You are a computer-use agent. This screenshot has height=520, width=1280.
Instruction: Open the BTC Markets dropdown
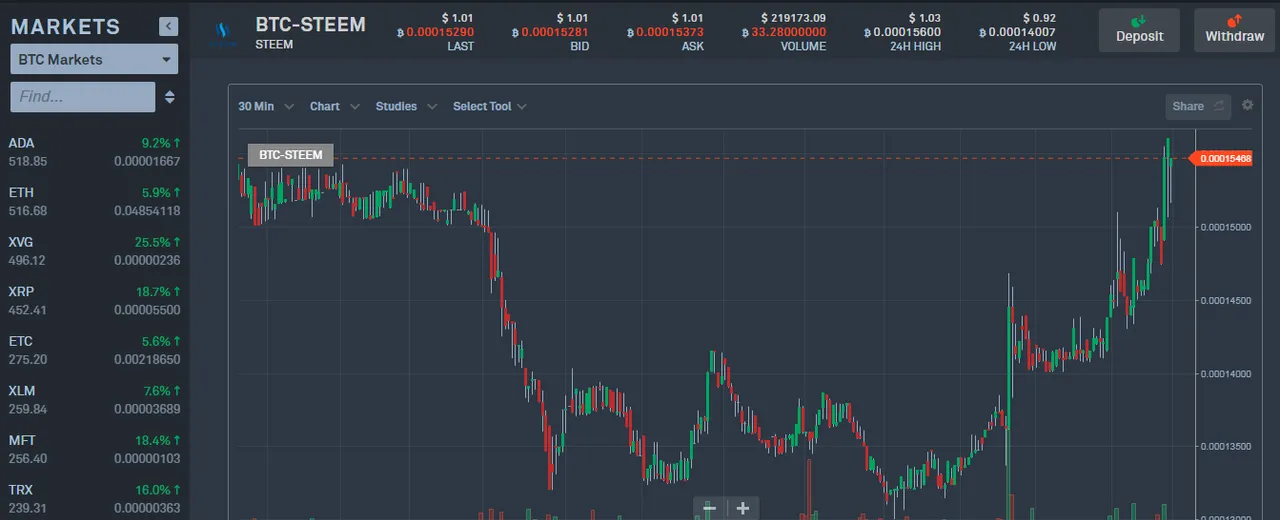coord(94,59)
